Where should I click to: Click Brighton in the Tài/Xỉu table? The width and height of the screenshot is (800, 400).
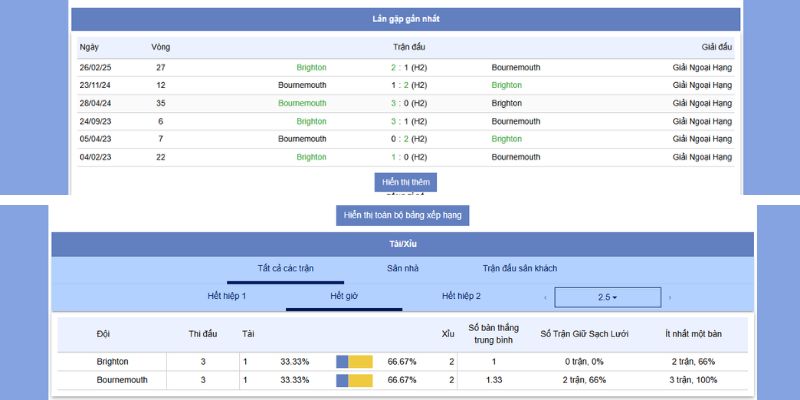point(113,361)
